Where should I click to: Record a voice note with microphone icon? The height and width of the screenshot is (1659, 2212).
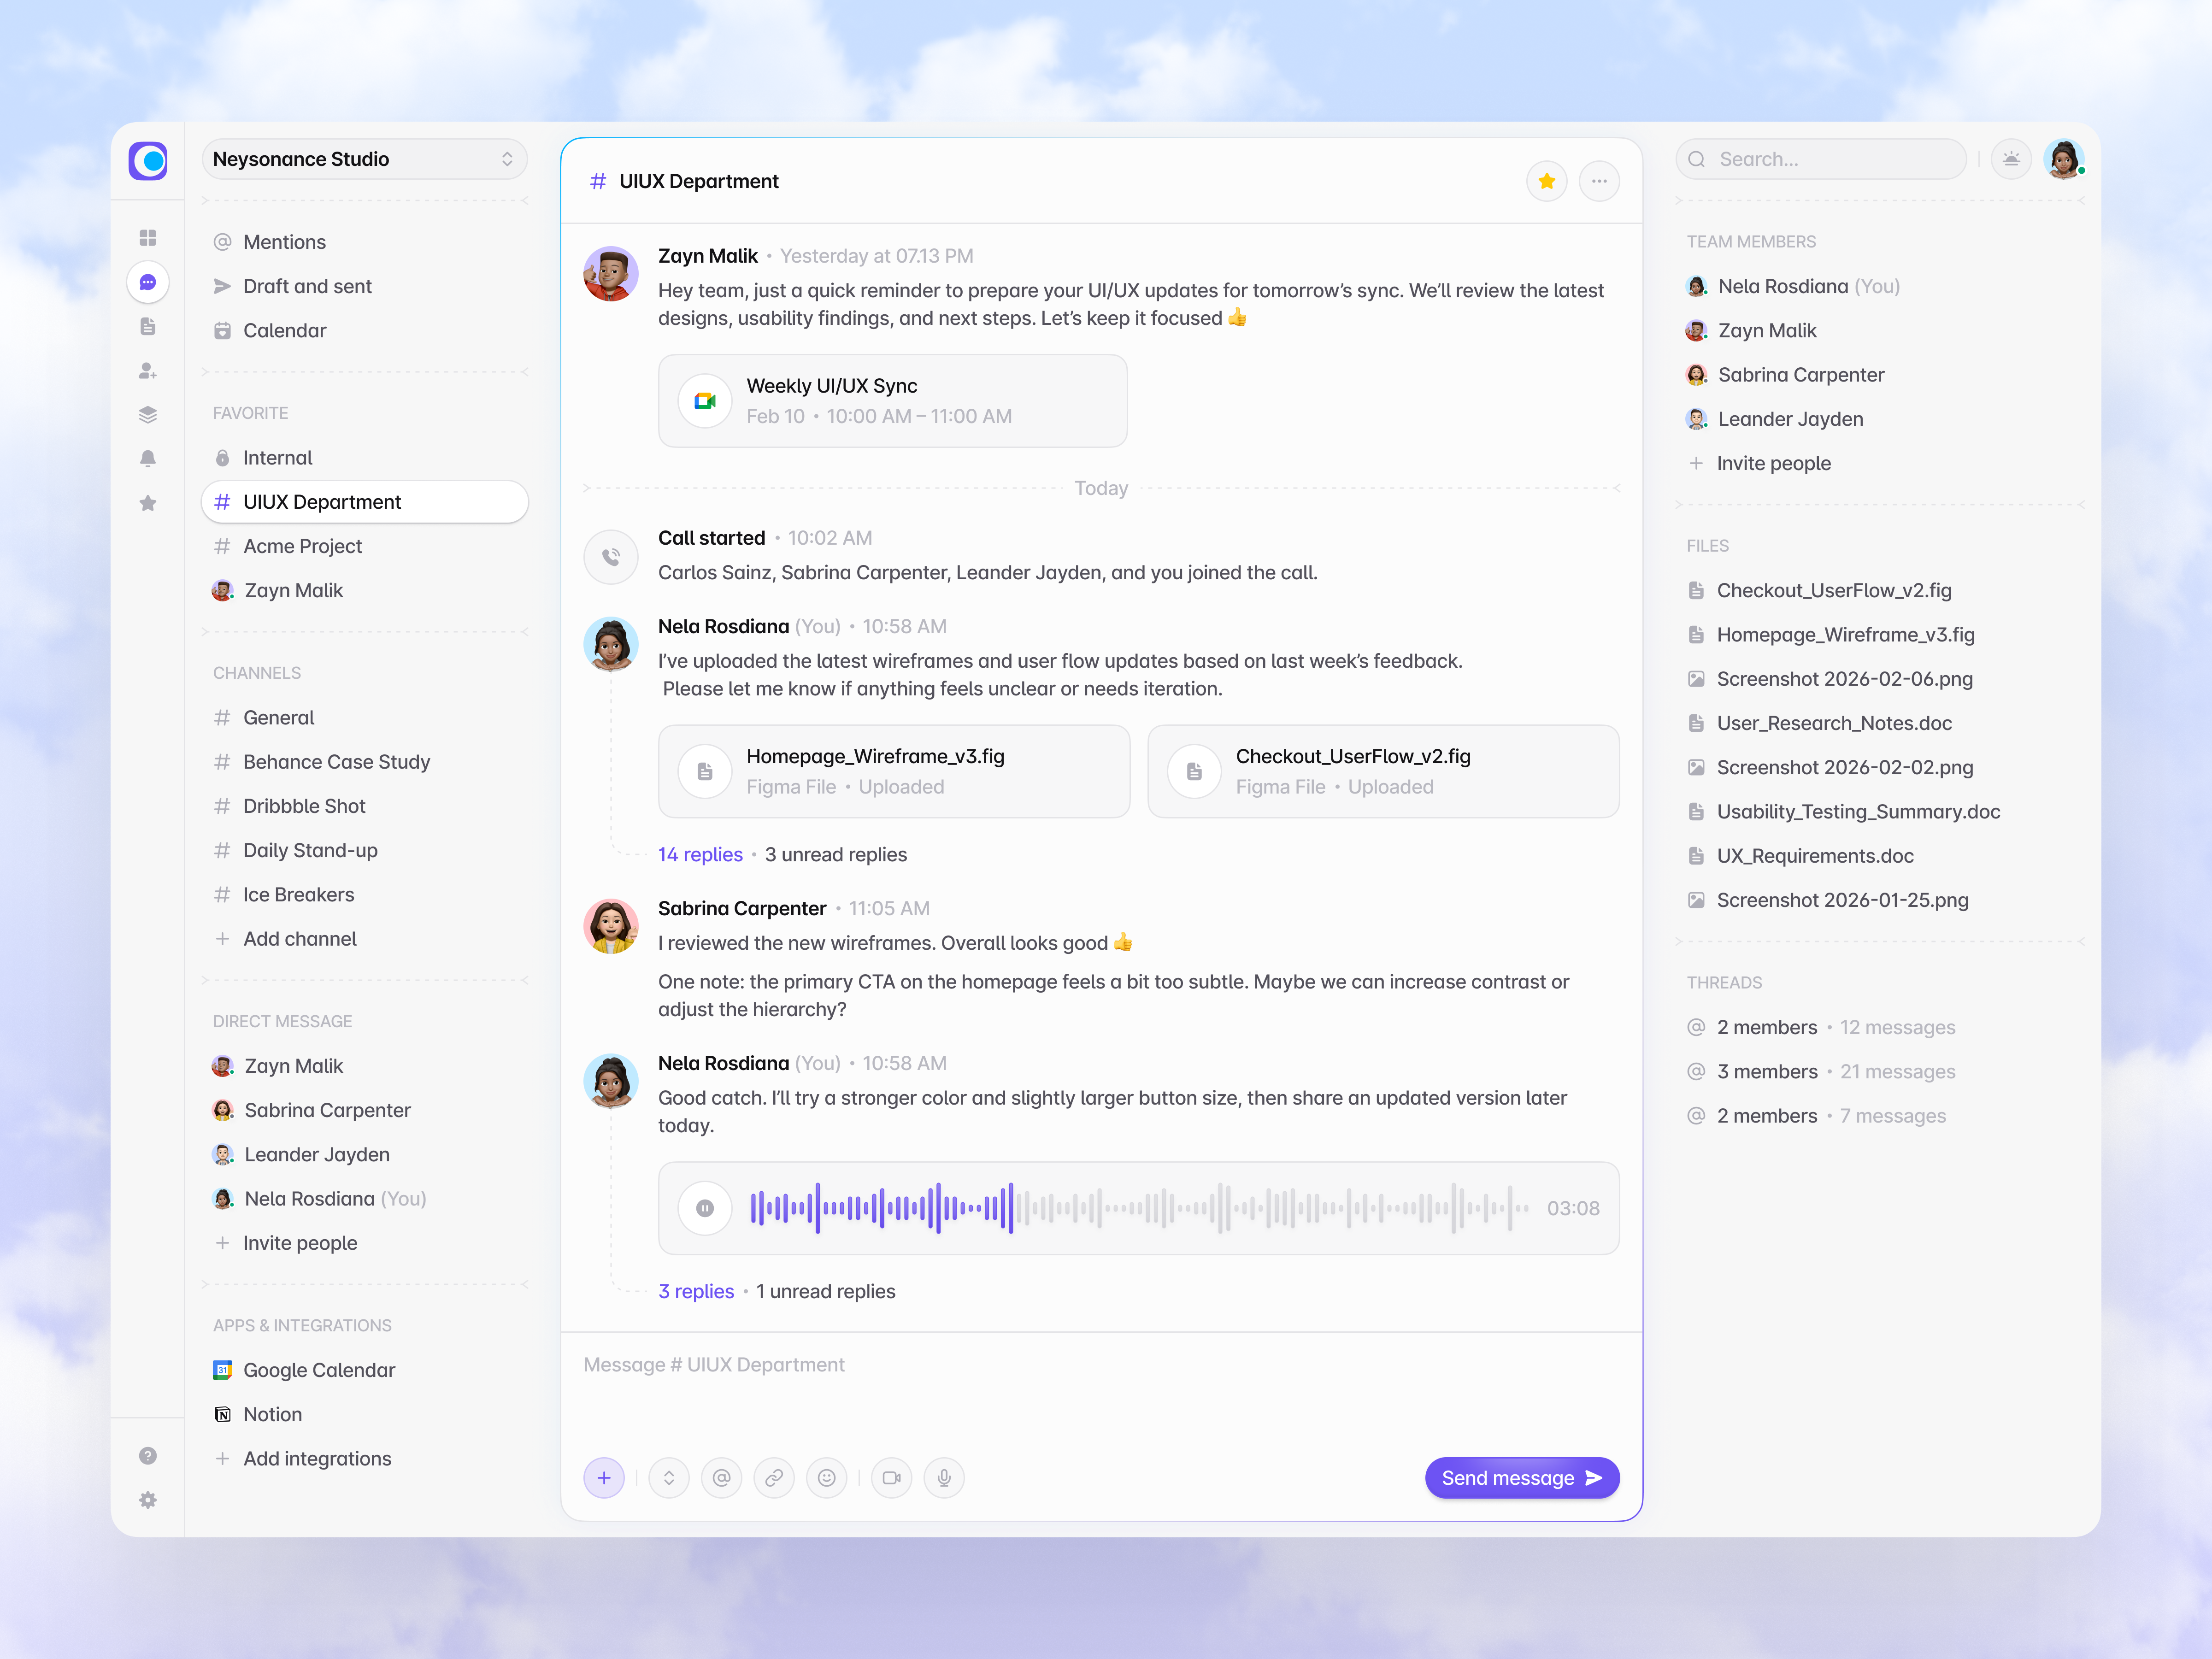pyautogui.click(x=944, y=1478)
